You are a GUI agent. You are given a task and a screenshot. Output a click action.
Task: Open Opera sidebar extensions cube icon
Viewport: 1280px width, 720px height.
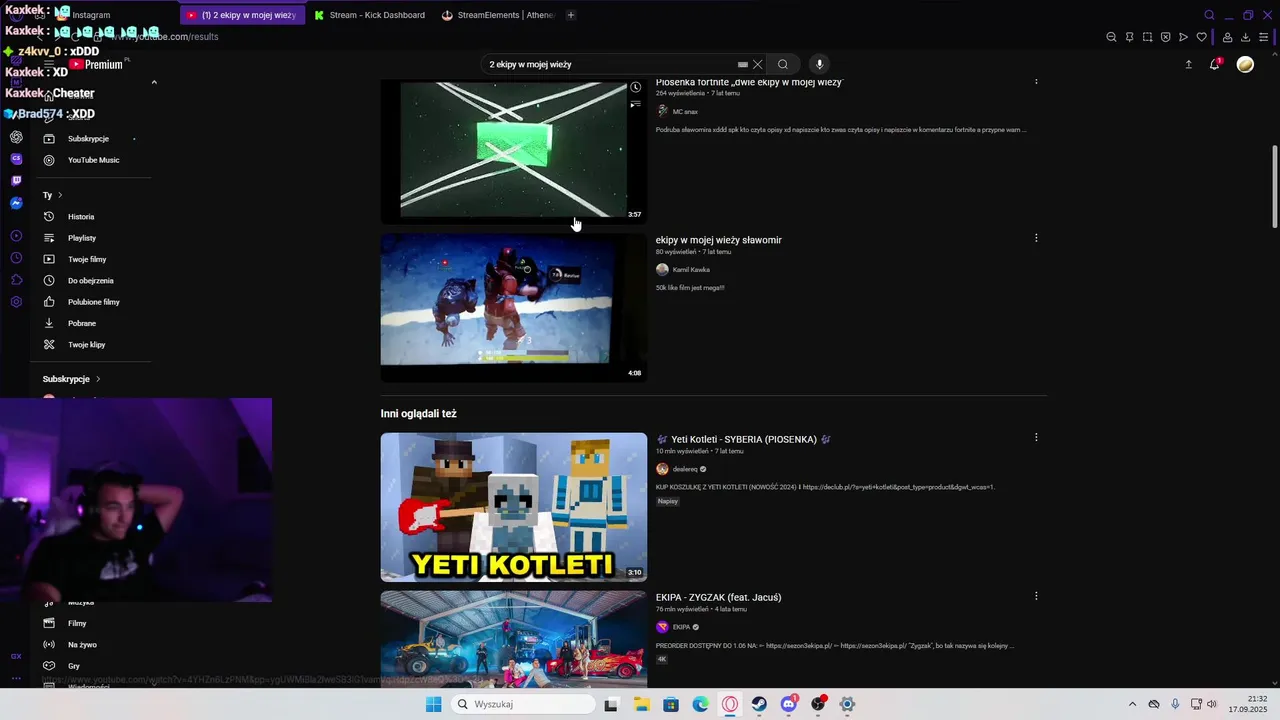[16, 280]
